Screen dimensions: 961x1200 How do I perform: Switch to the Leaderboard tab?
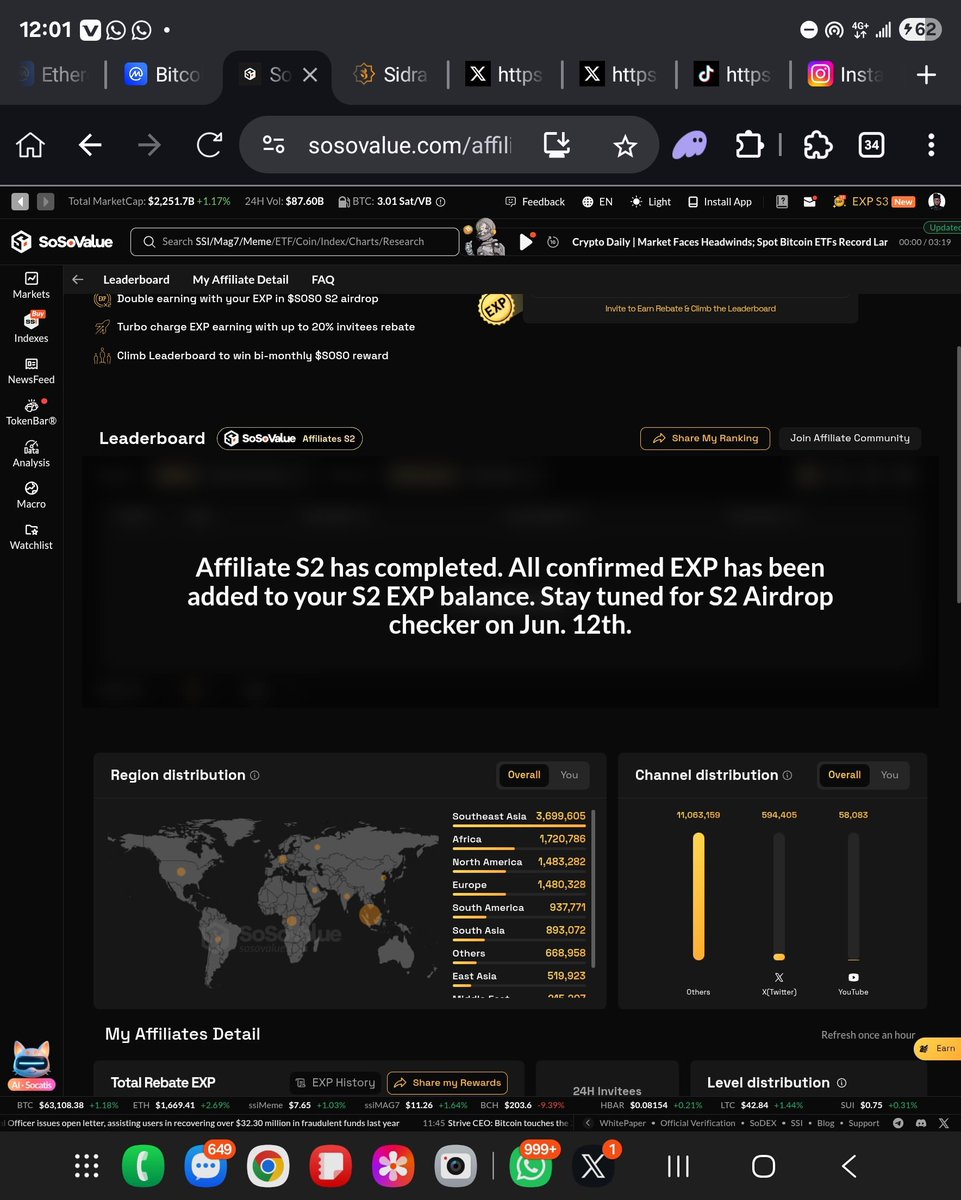tap(136, 280)
